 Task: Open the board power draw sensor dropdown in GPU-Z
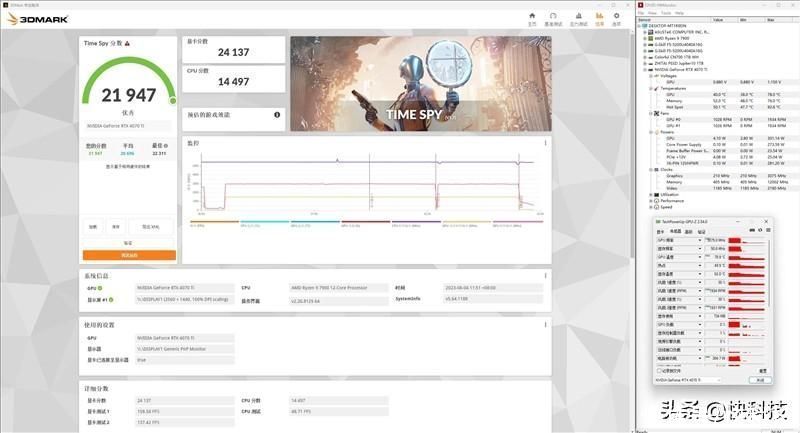pyautogui.click(x=699, y=359)
